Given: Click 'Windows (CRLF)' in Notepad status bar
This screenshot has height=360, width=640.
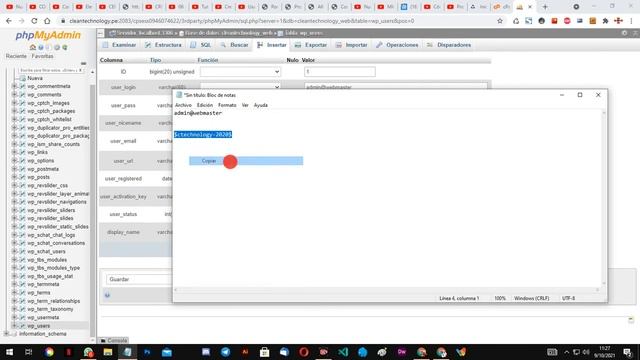Looking at the screenshot, I should click(531, 298).
